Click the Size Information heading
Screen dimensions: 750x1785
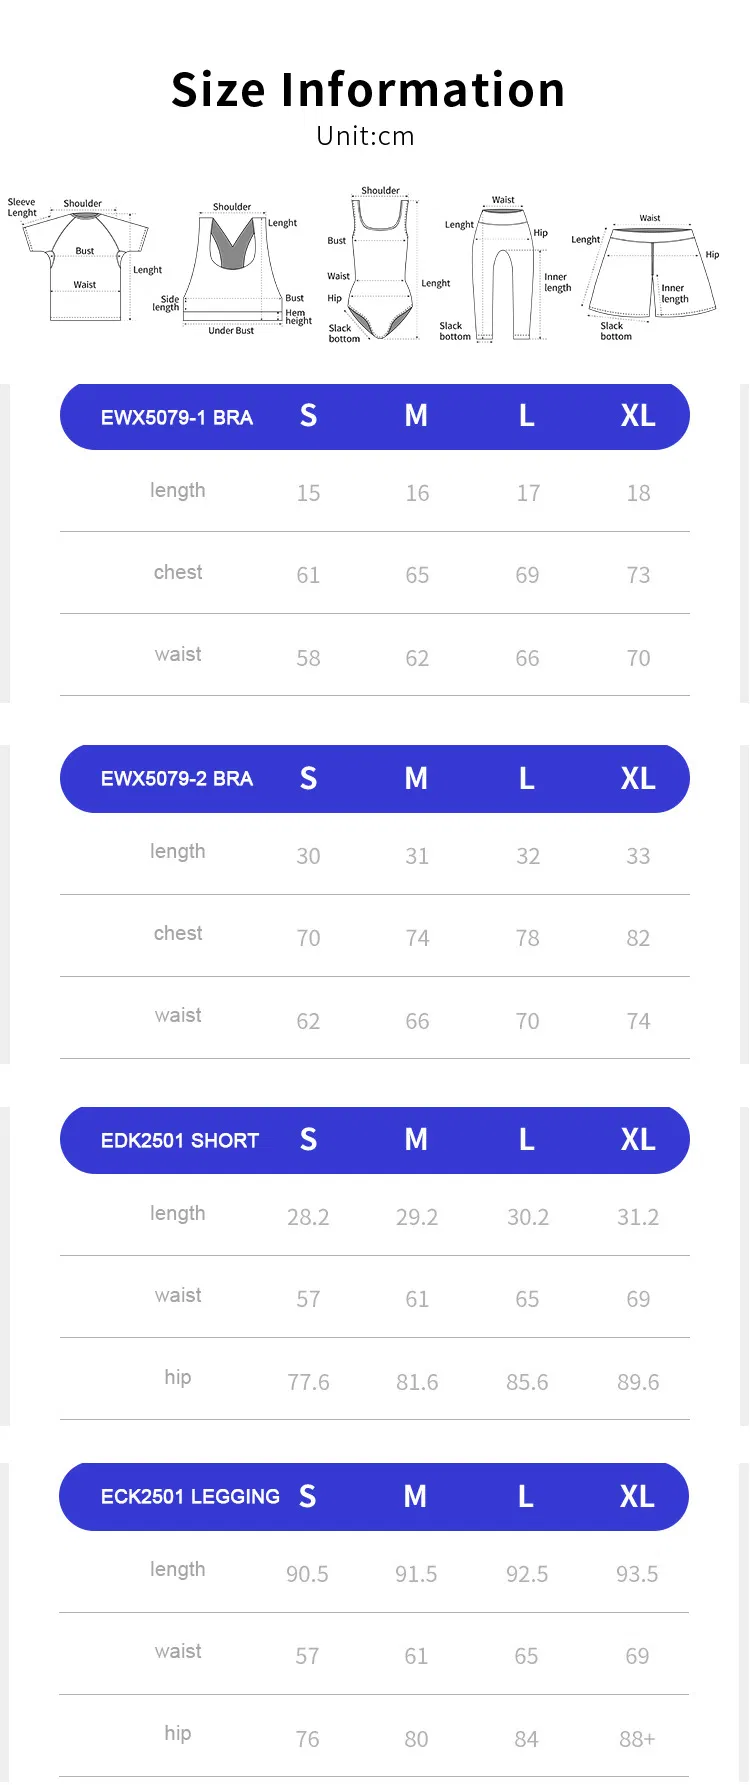368,90
